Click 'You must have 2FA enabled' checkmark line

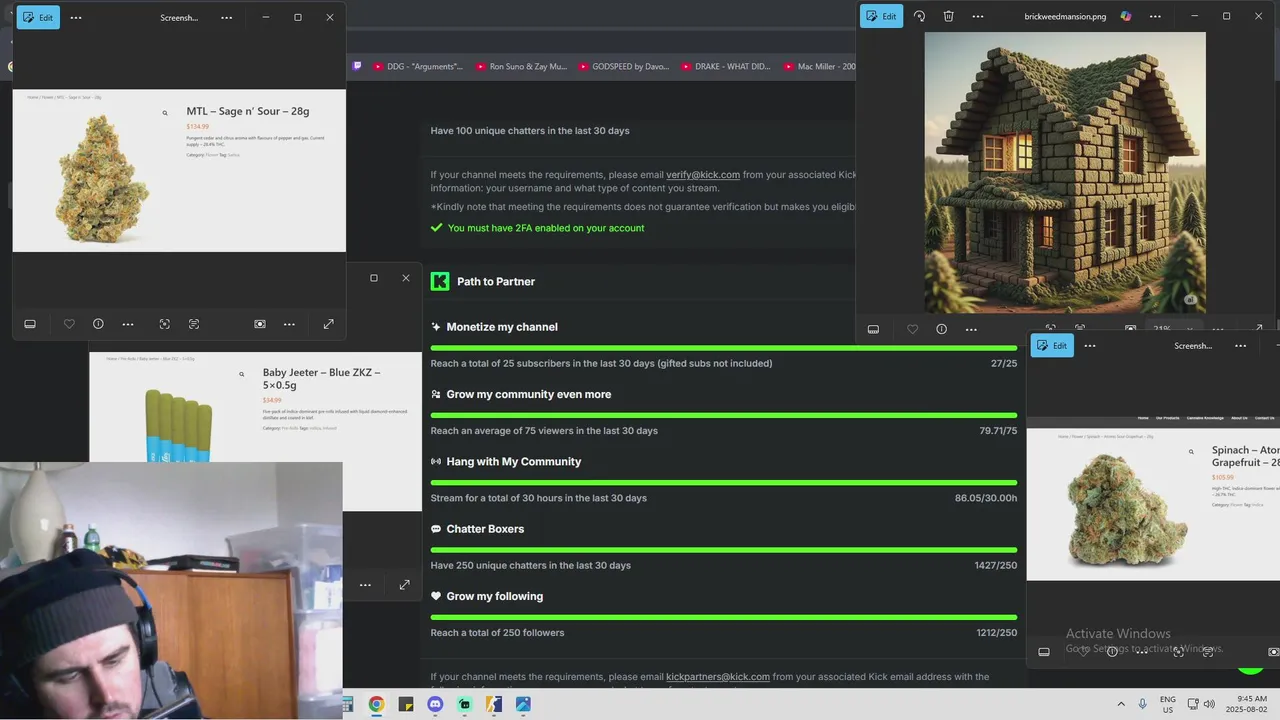pos(538,228)
